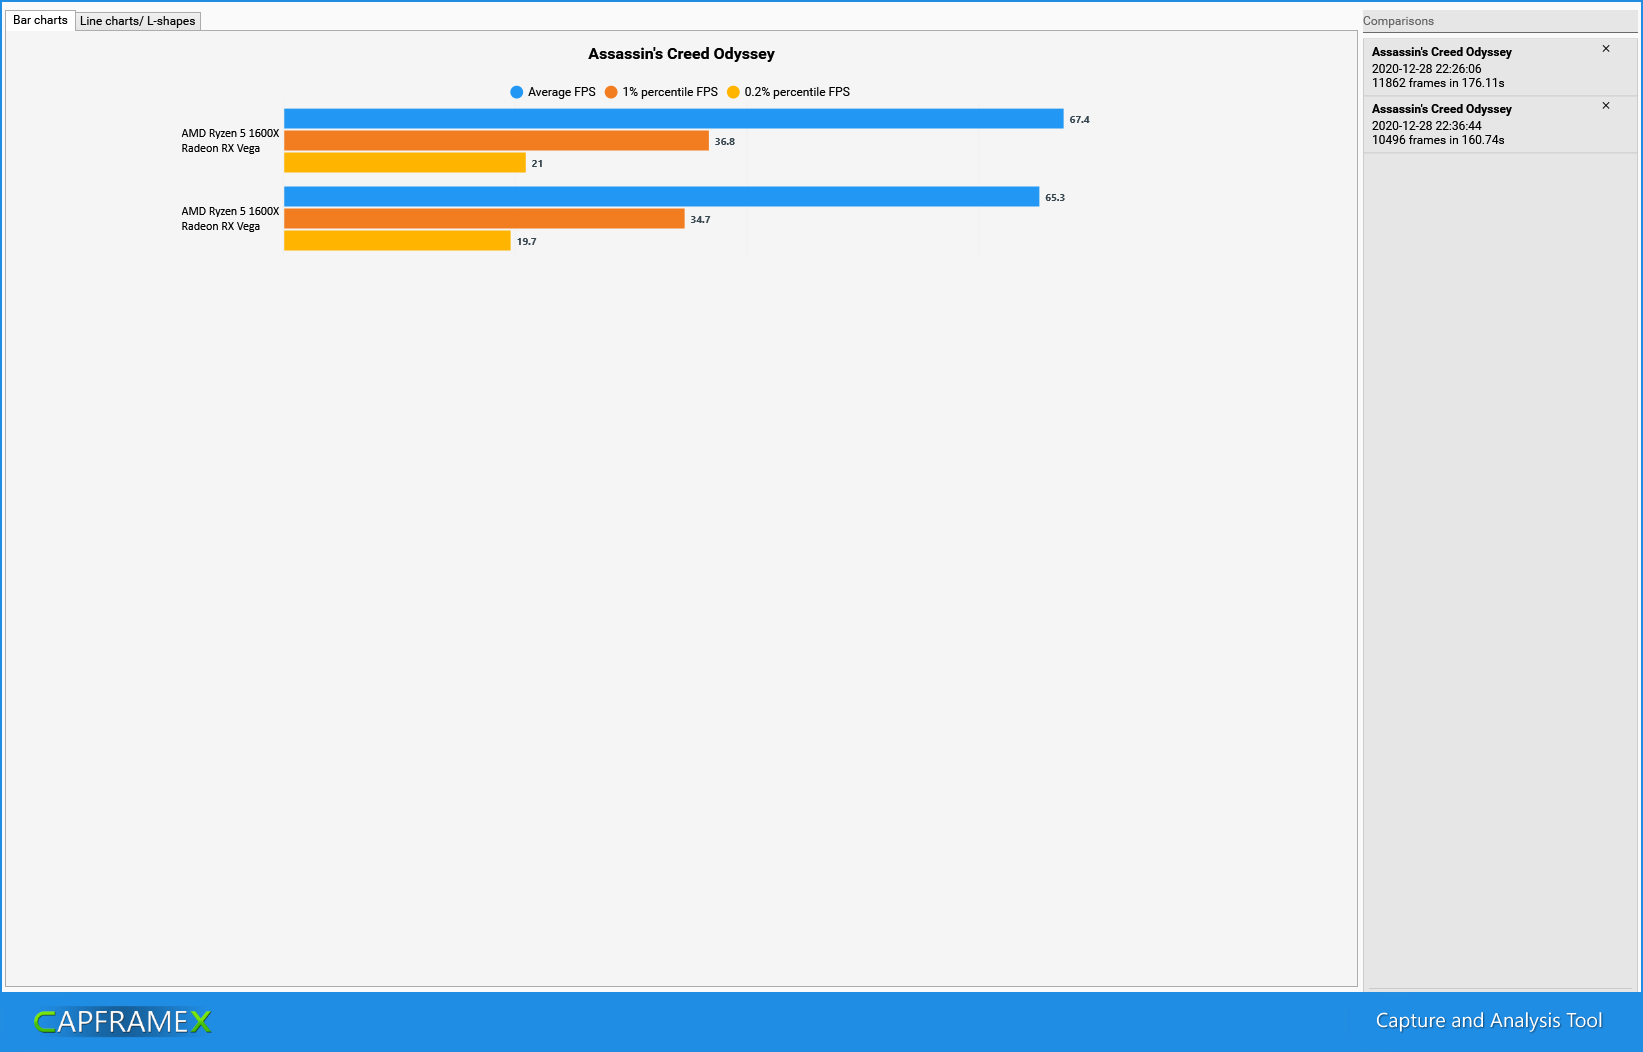Viewport: 1643px width, 1052px height.
Task: Click the 67.4 value label
Action: pos(1080,120)
